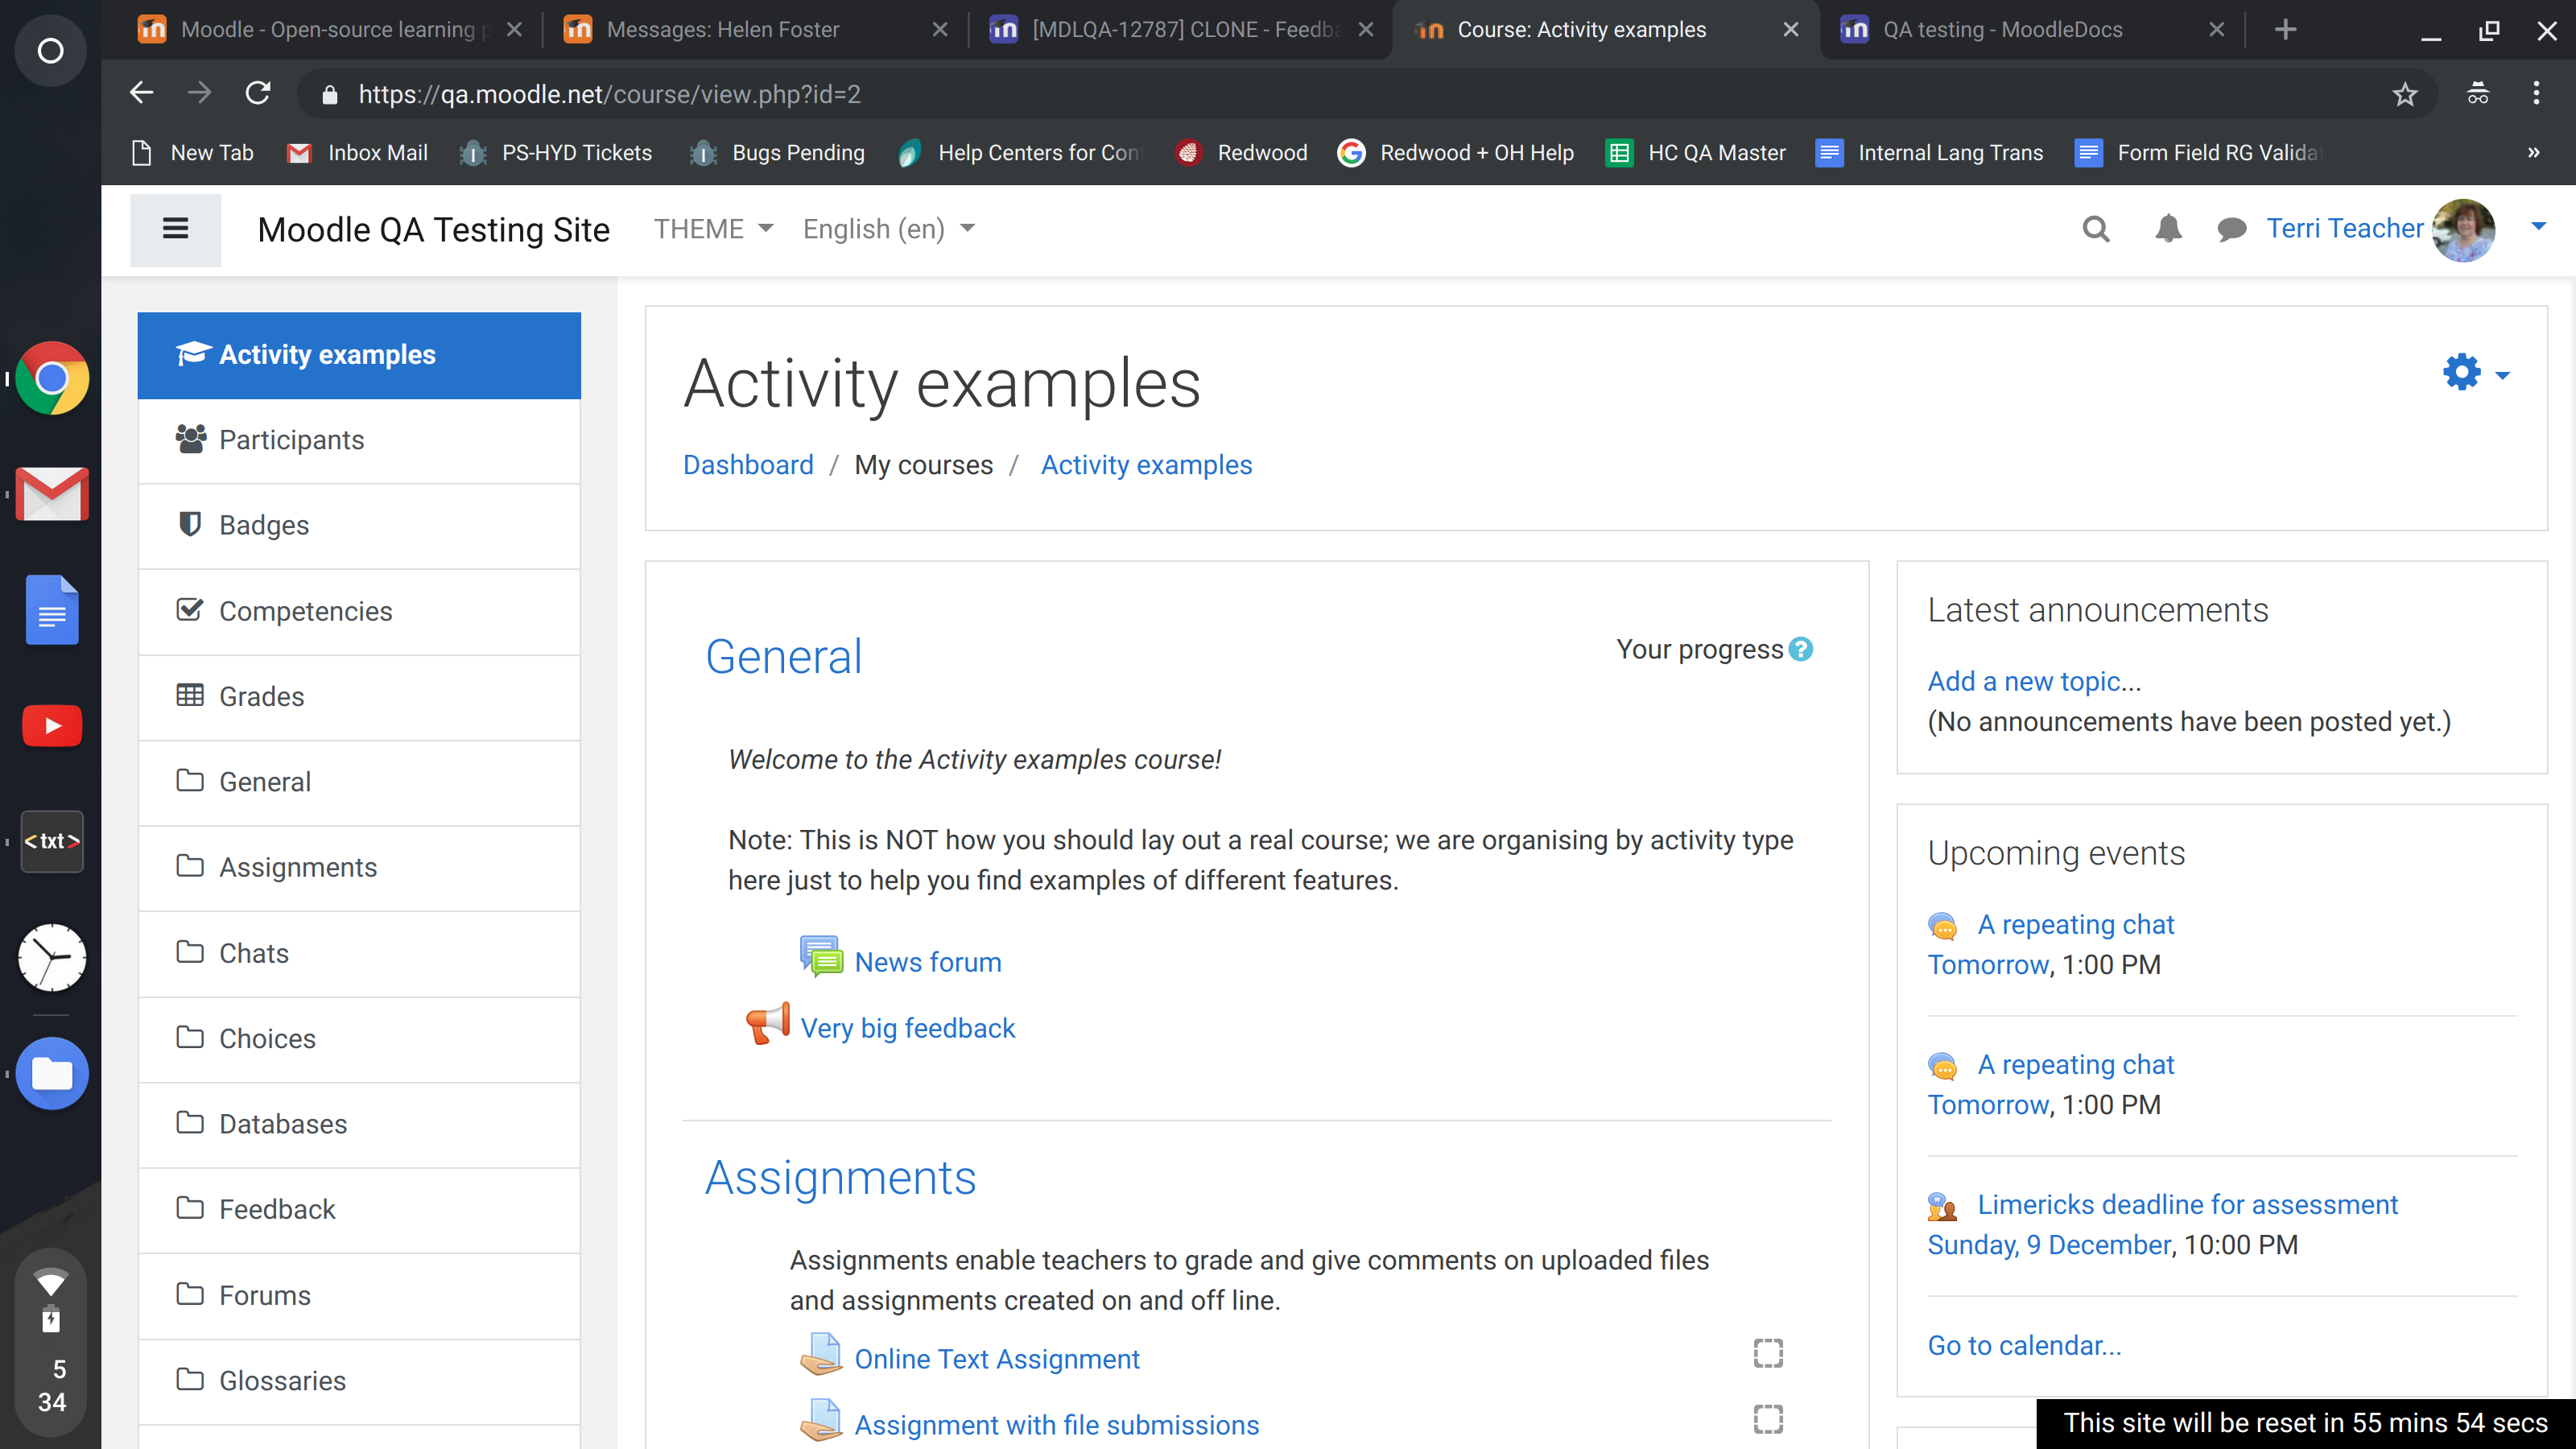Switch to MDLQA-12787 CLONE tab
The width and height of the screenshot is (2576, 1449).
pos(1180,30)
